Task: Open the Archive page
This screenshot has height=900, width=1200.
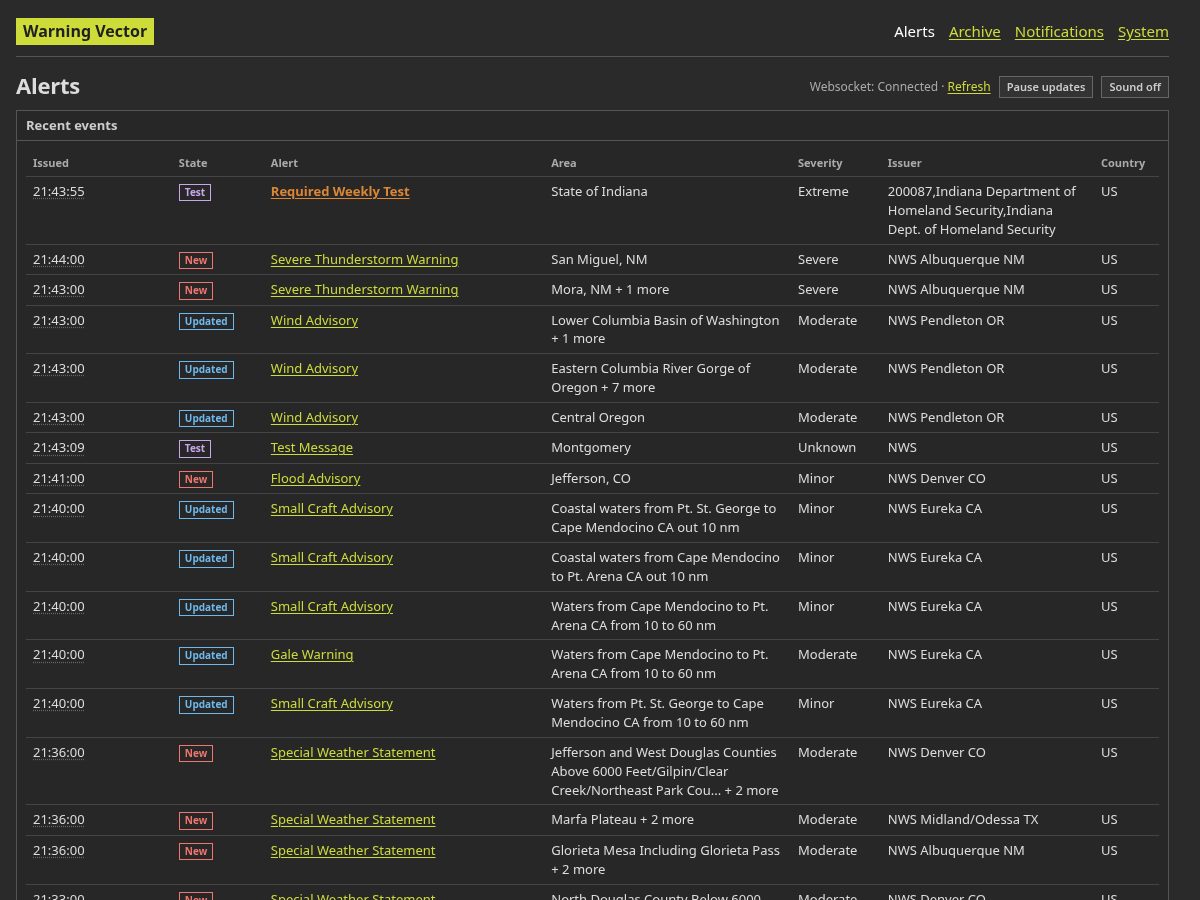Action: point(975,32)
